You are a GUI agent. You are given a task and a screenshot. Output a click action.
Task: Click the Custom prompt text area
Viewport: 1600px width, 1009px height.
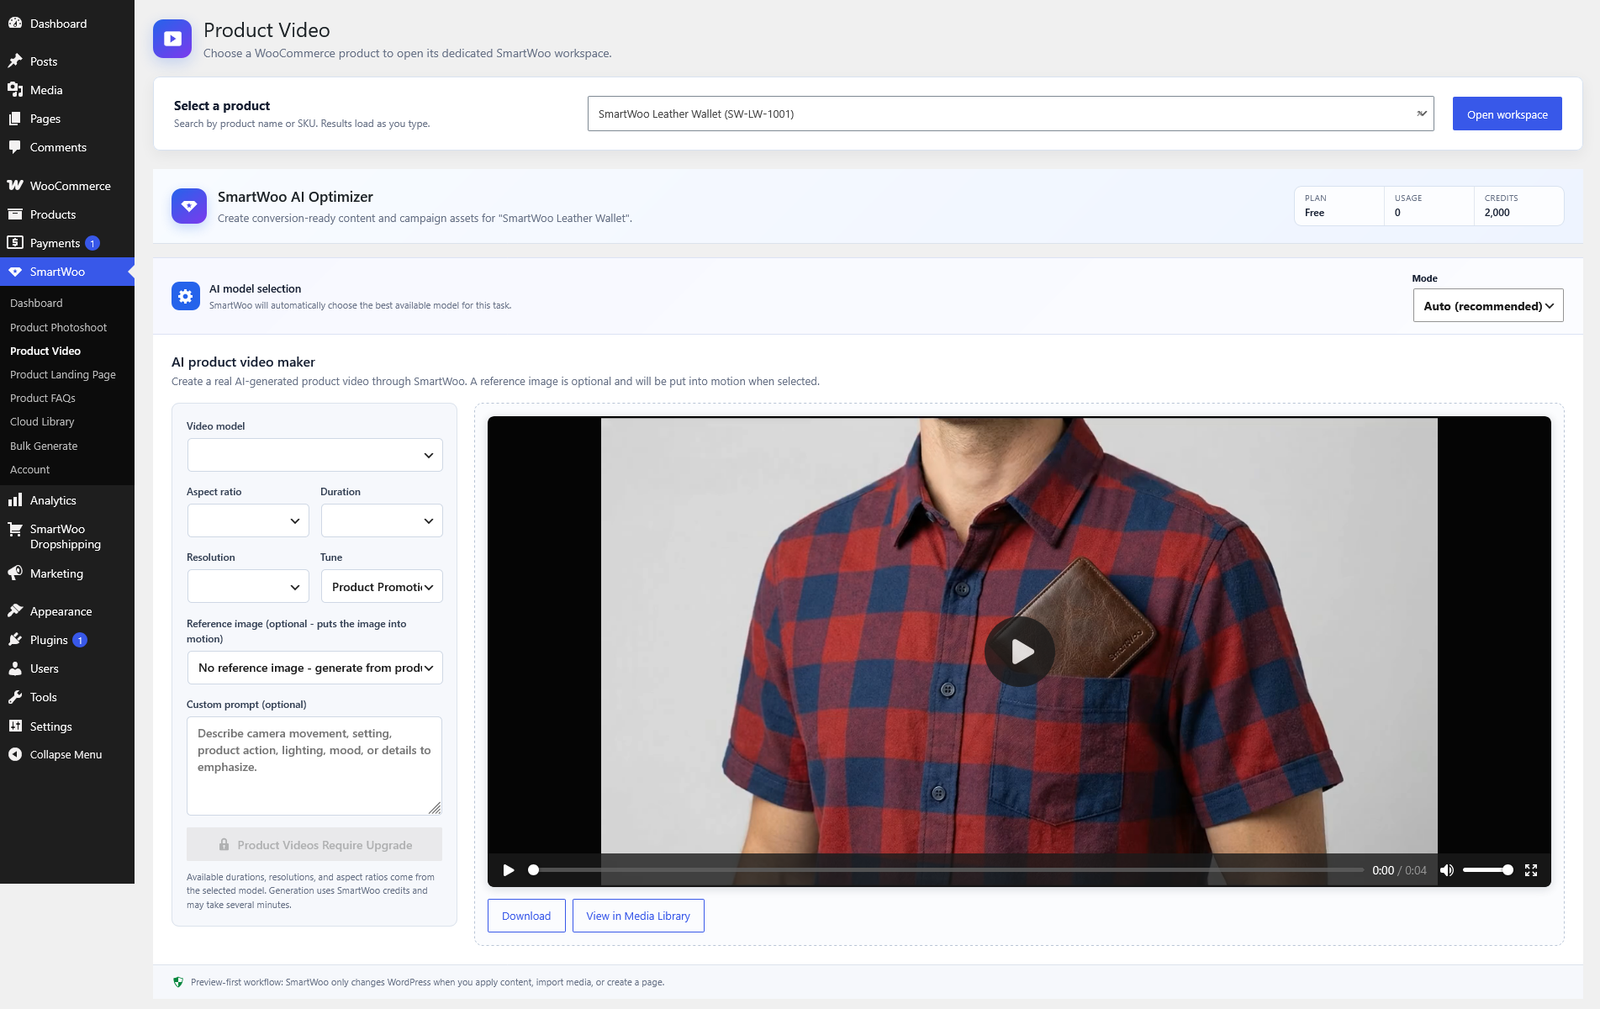pos(314,766)
